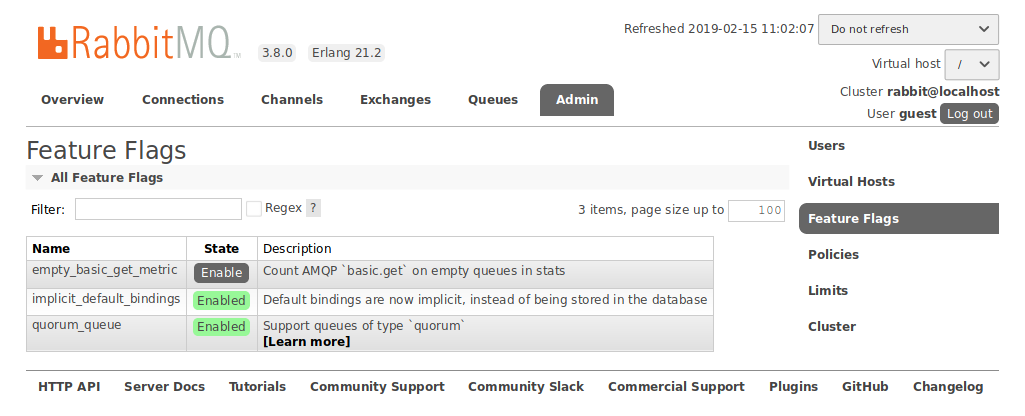Open the HTTP API footer link
The width and height of the screenshot is (1025, 416).
(69, 387)
